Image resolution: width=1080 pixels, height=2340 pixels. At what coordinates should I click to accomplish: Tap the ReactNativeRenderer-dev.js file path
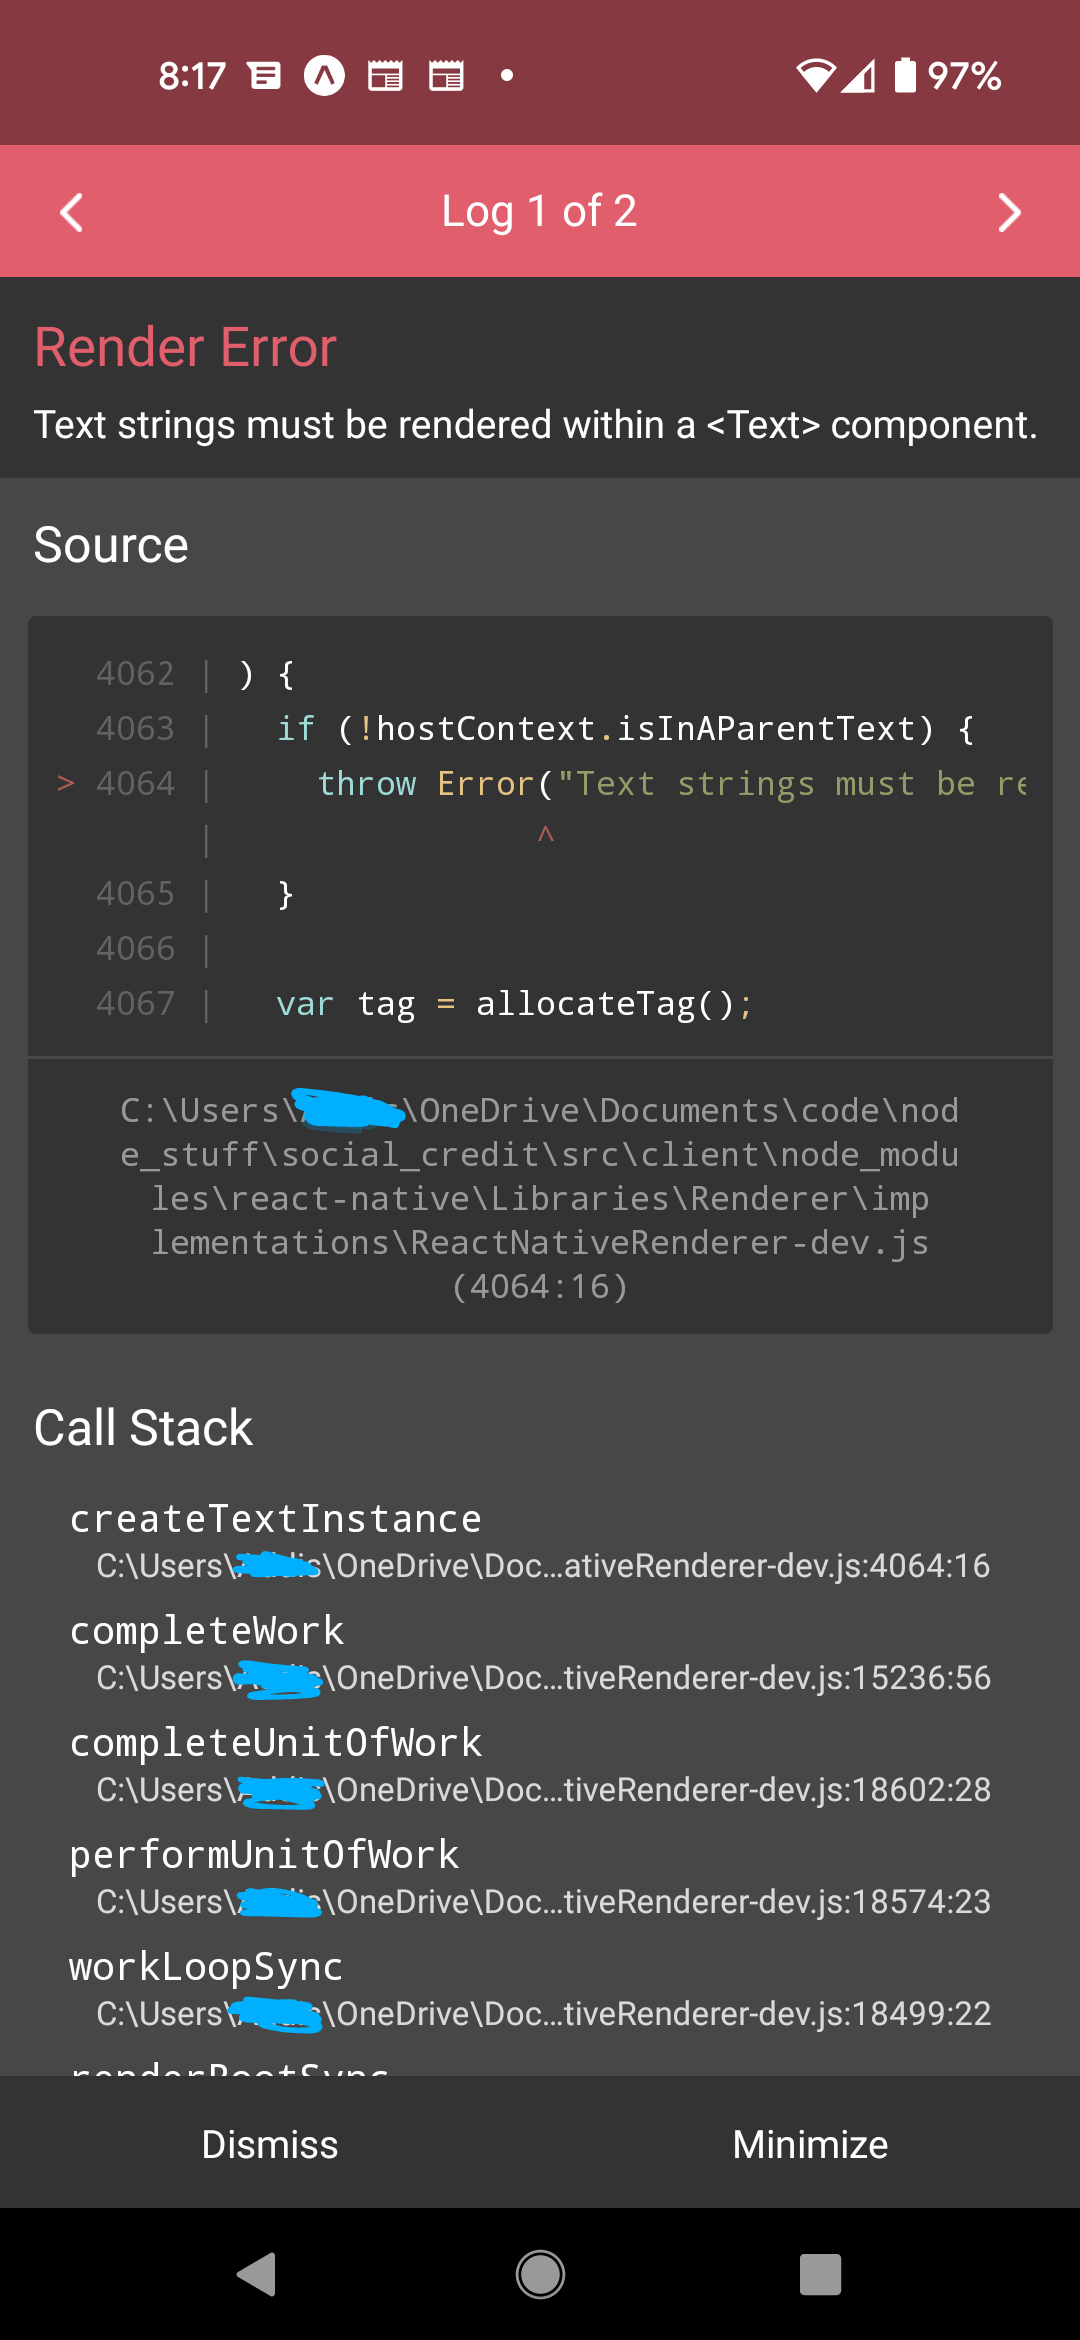(540, 1197)
